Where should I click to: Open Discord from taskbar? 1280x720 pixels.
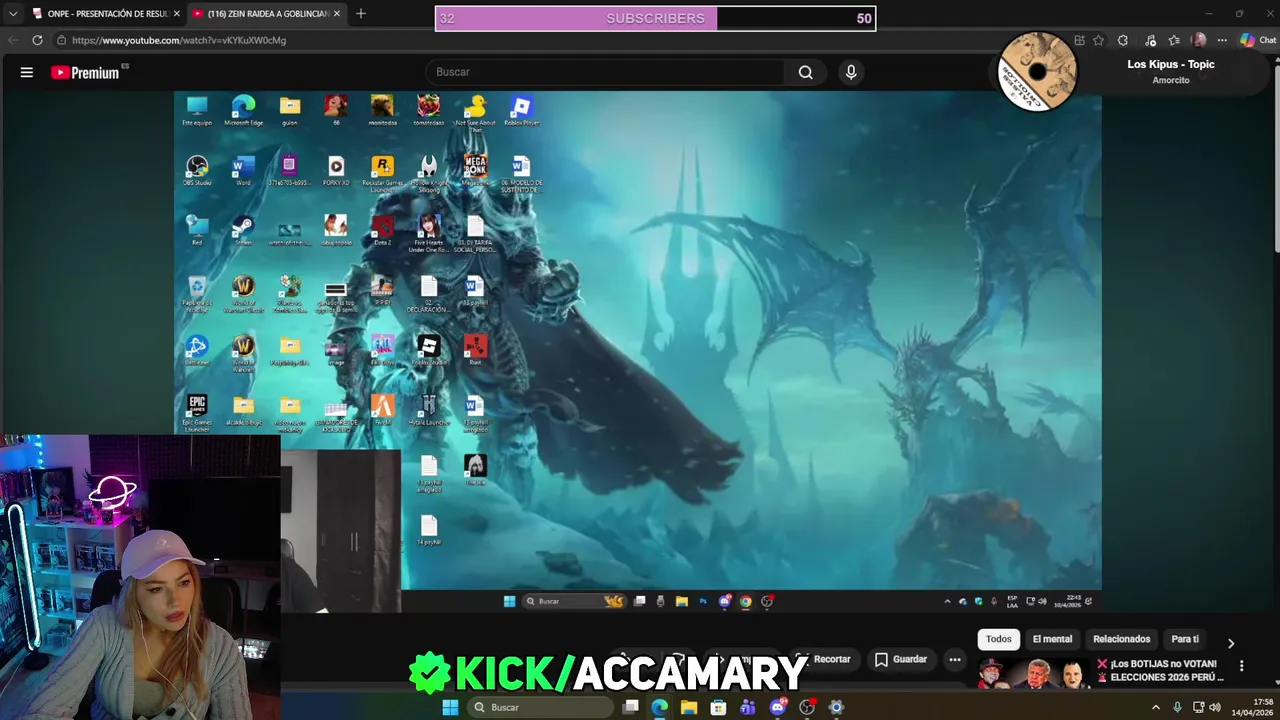(x=778, y=707)
